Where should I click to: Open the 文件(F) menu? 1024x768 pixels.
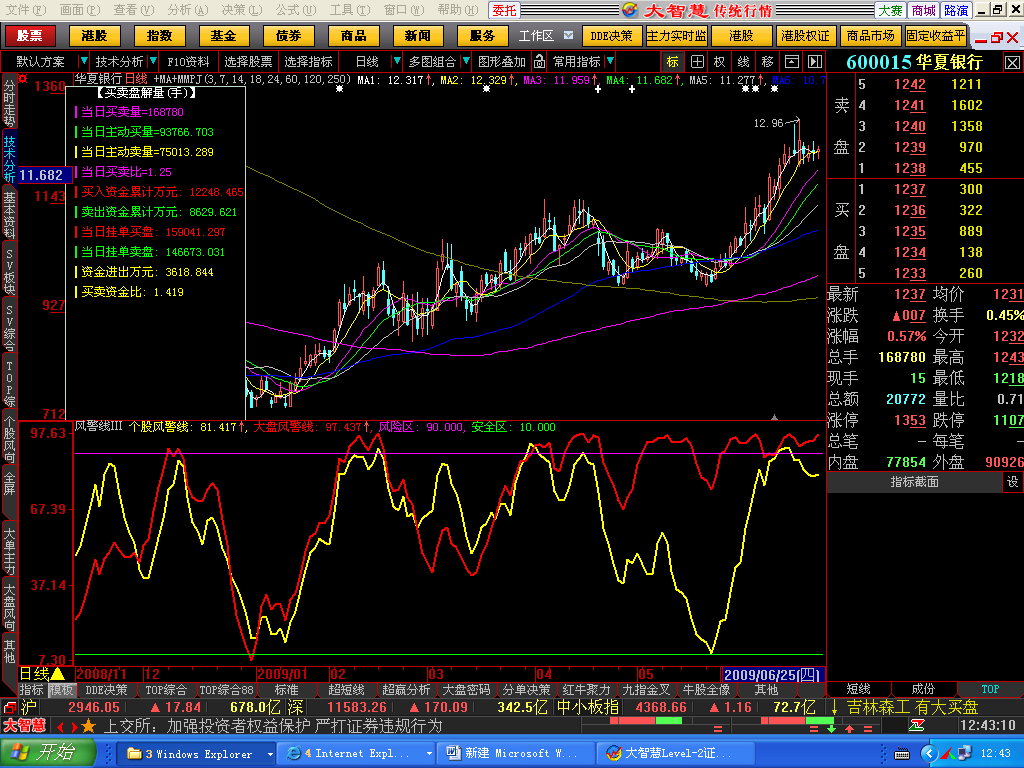tap(25, 10)
